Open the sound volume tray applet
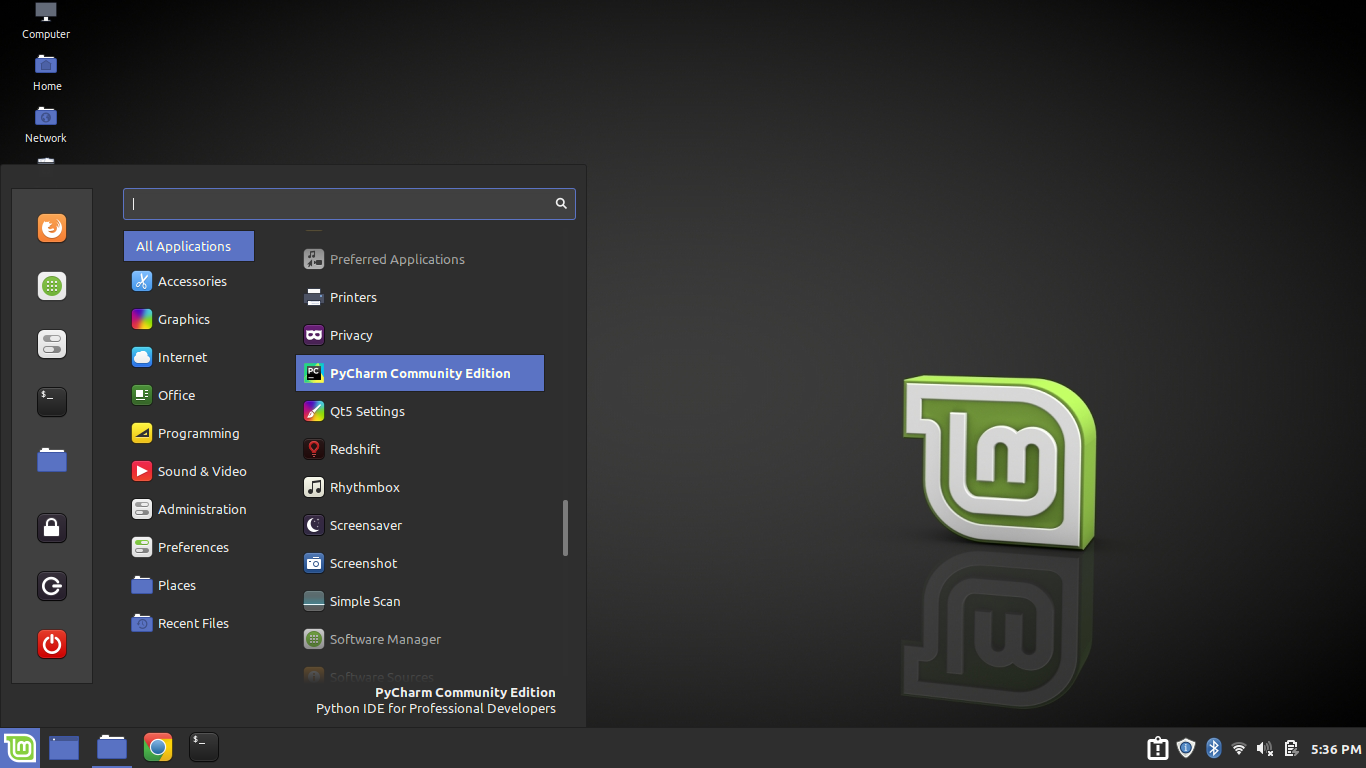The width and height of the screenshot is (1366, 768). 1265,748
